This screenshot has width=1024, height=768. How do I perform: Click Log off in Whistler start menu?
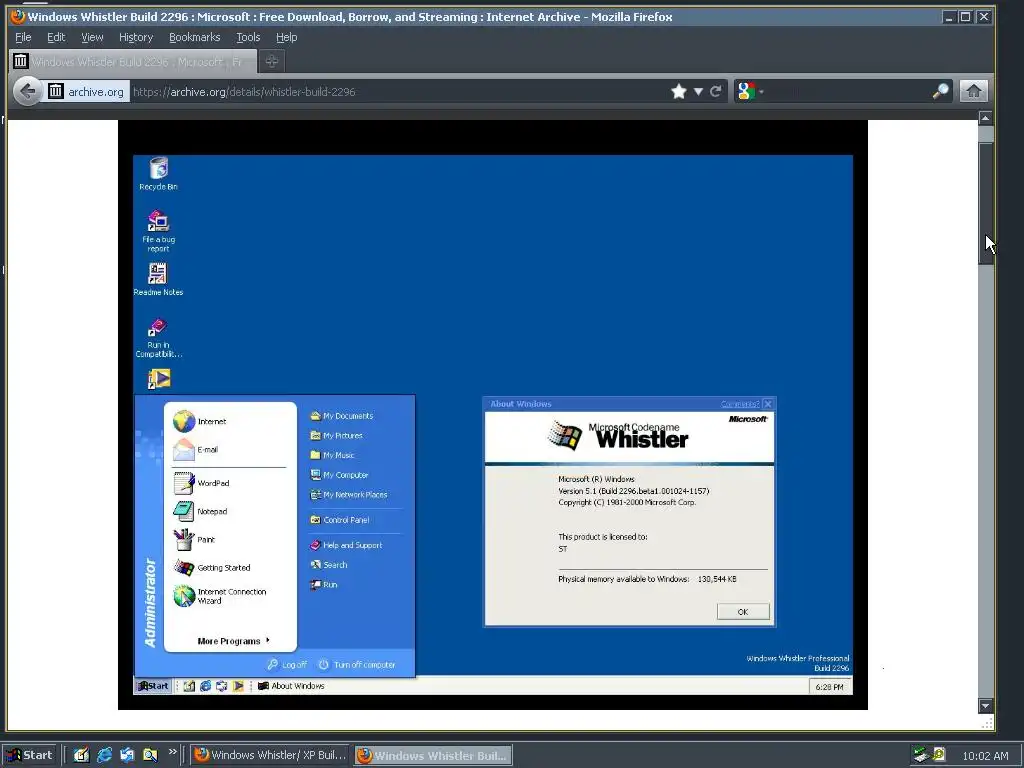(287, 664)
